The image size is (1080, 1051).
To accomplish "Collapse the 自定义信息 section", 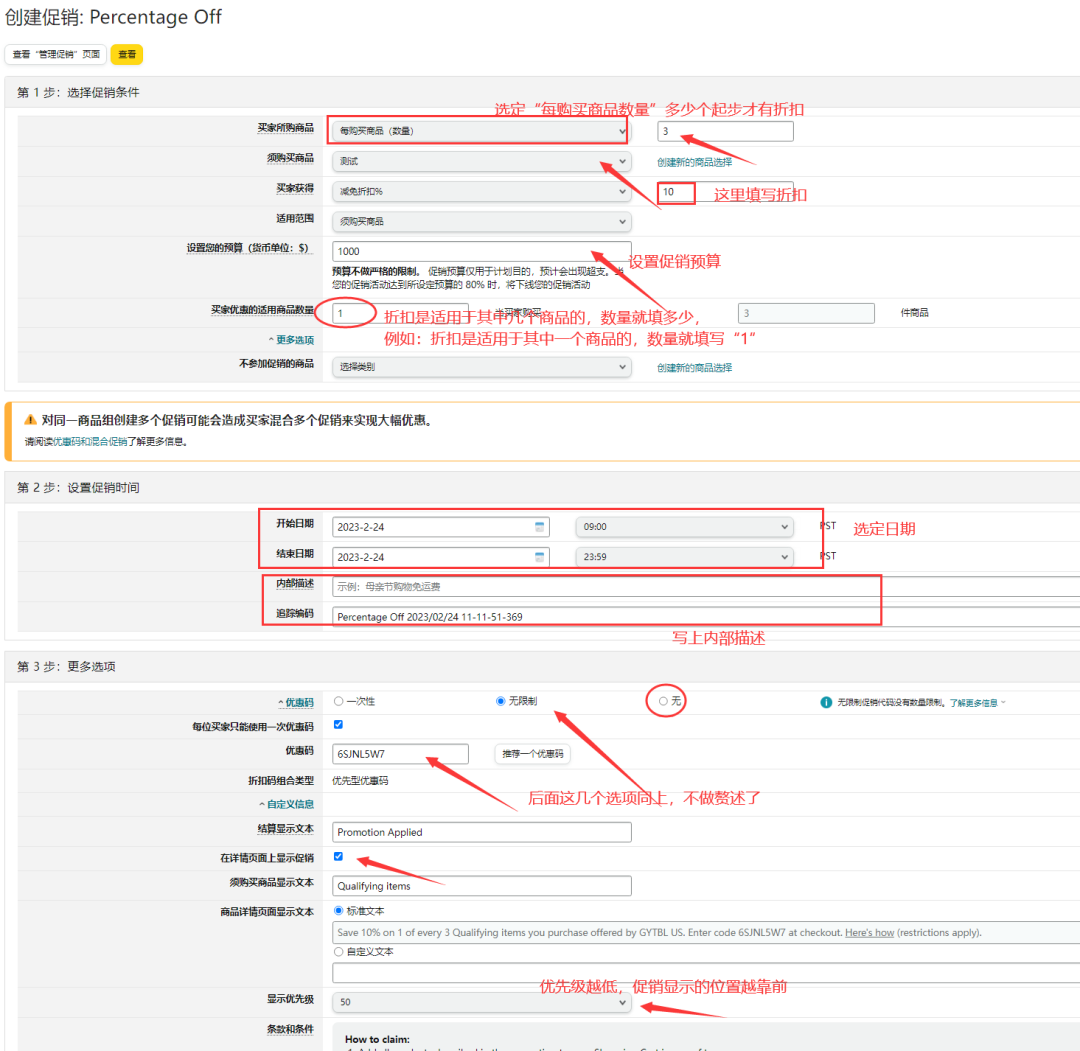I will pos(286,804).
